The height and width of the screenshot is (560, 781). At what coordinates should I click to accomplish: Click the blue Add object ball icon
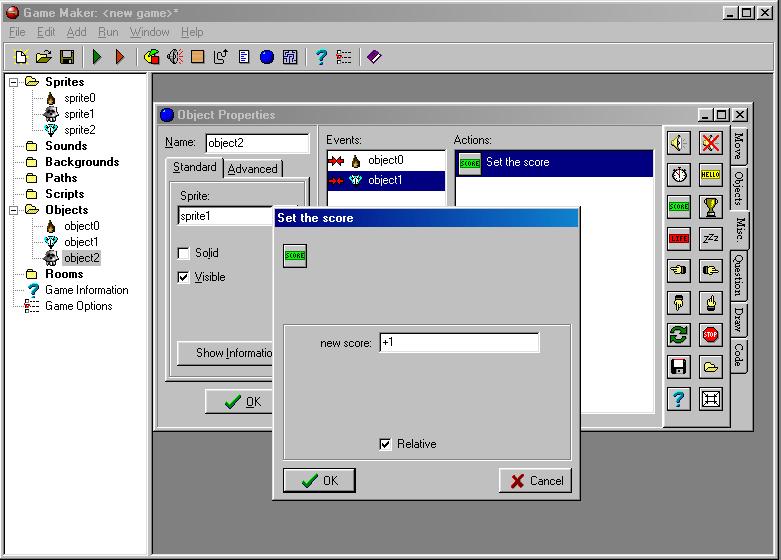click(x=267, y=57)
